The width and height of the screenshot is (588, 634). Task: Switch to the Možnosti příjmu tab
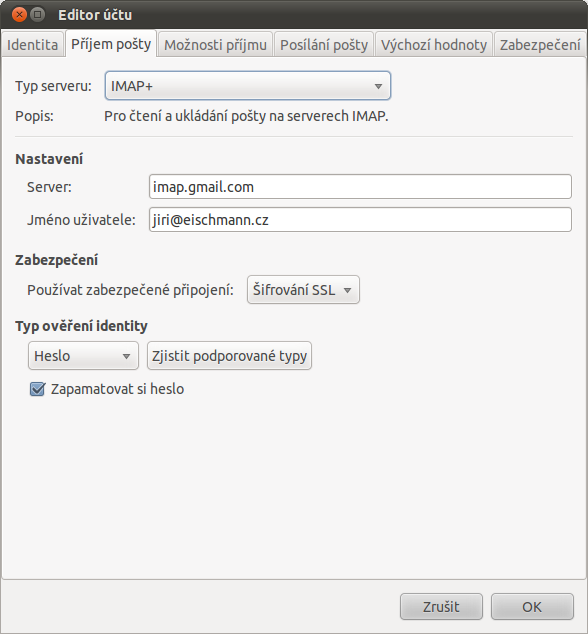215,44
